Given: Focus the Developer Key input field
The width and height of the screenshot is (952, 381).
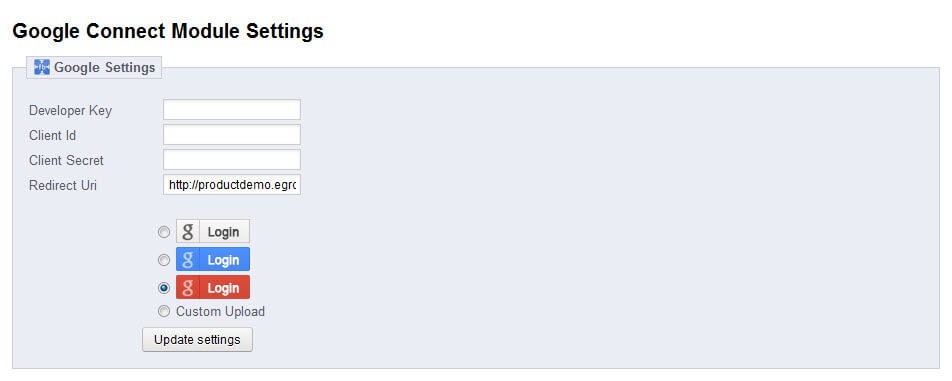Looking at the screenshot, I should (x=232, y=110).
